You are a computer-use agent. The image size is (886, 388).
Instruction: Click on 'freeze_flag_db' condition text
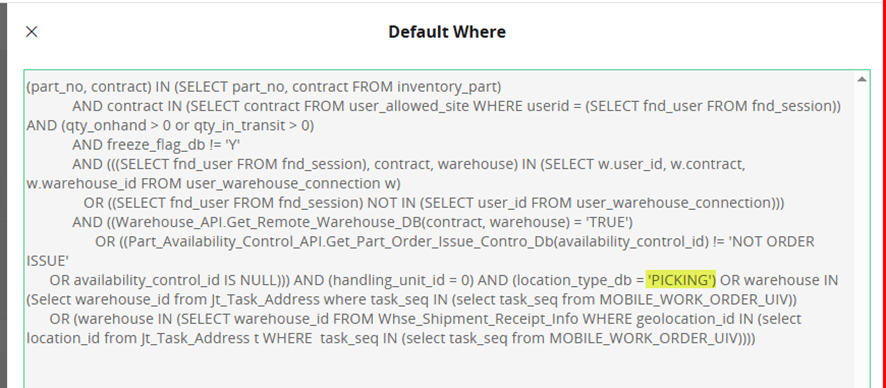[155, 145]
